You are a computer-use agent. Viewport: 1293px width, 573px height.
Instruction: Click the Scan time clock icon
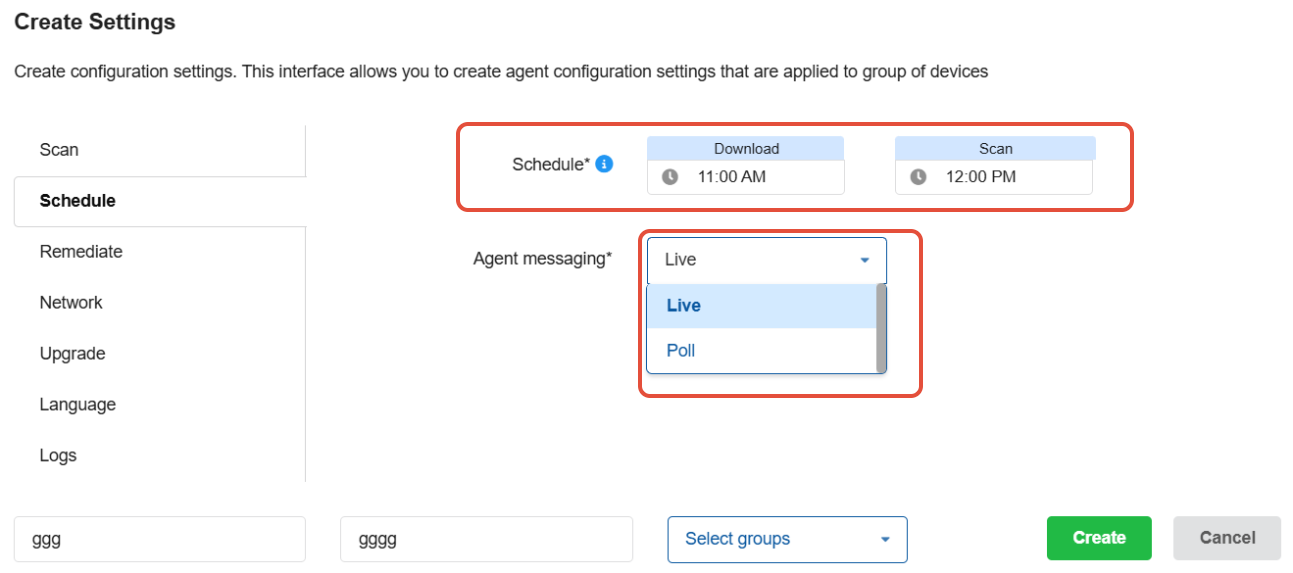[918, 177]
